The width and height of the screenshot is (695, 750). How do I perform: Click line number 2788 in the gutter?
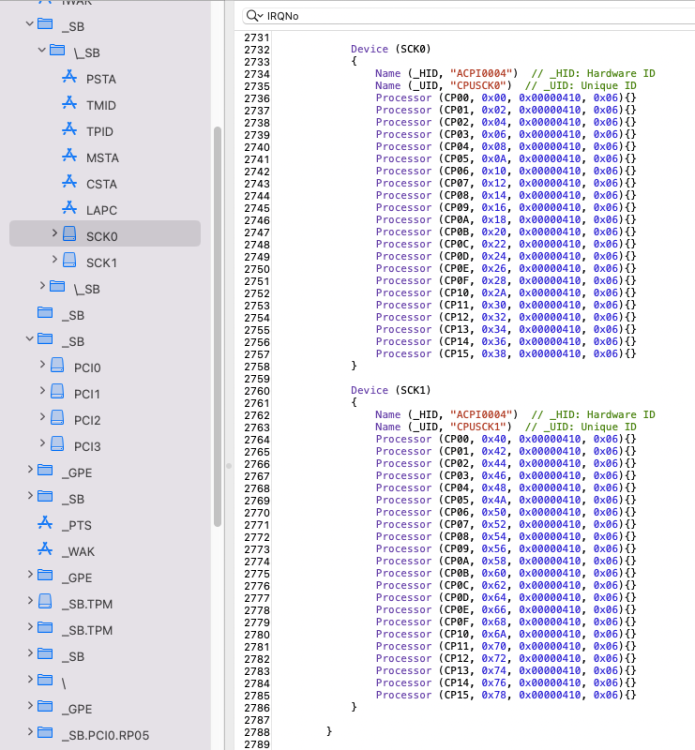pos(257,732)
